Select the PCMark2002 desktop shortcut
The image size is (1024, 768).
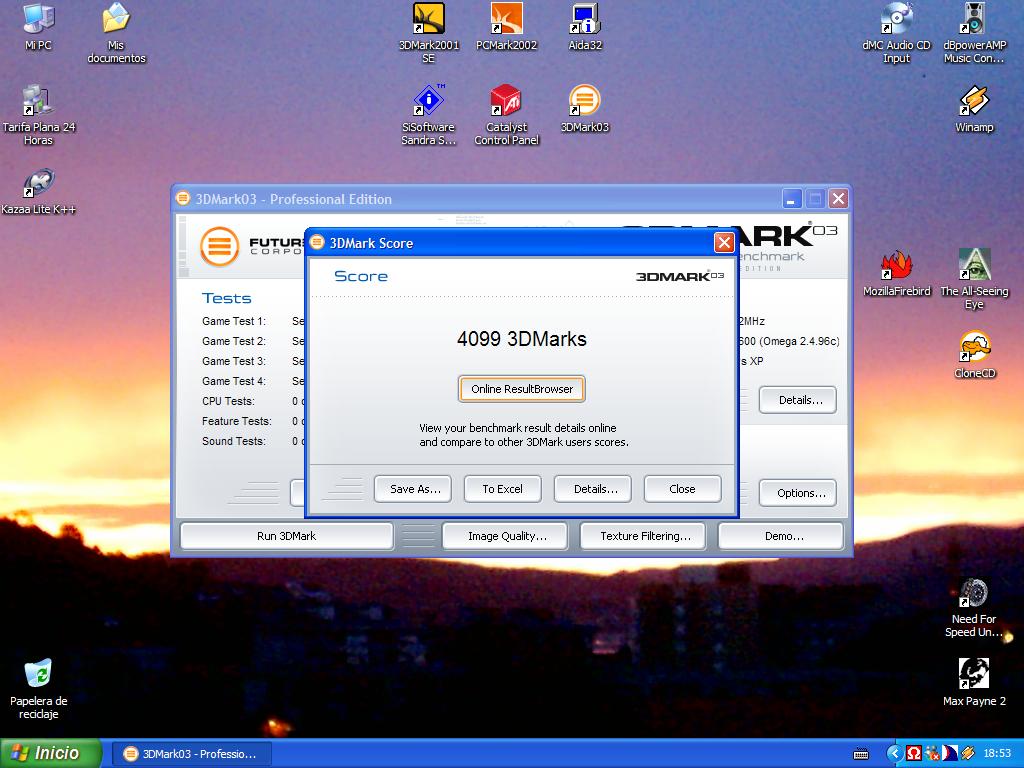pos(506,27)
